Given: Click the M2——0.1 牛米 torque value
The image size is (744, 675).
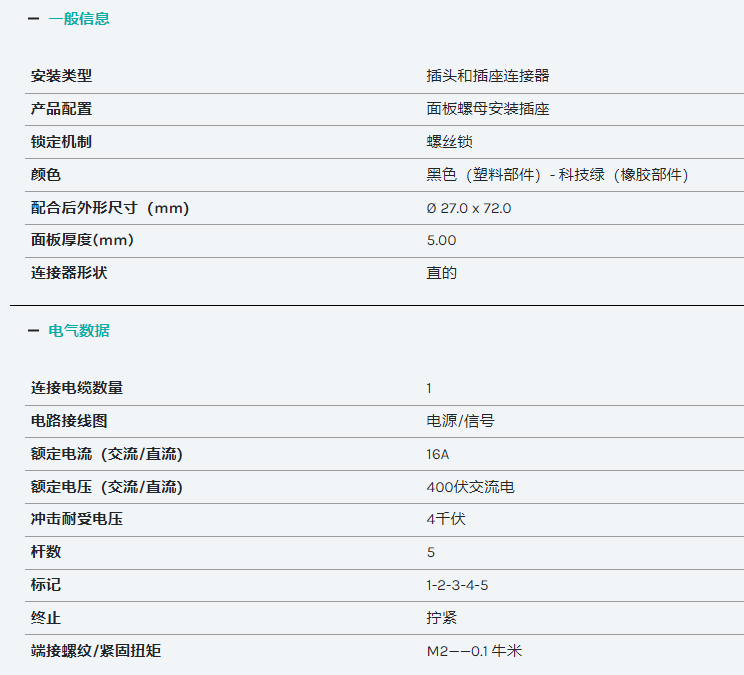Looking at the screenshot, I should pyautogui.click(x=474, y=651).
